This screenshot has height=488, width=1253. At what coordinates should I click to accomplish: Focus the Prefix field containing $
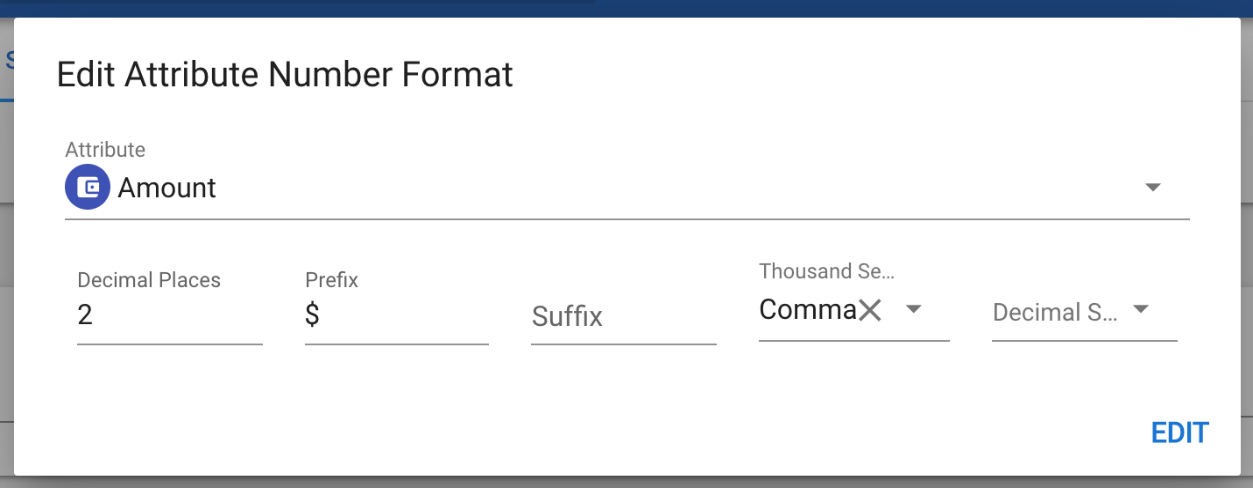click(x=396, y=316)
